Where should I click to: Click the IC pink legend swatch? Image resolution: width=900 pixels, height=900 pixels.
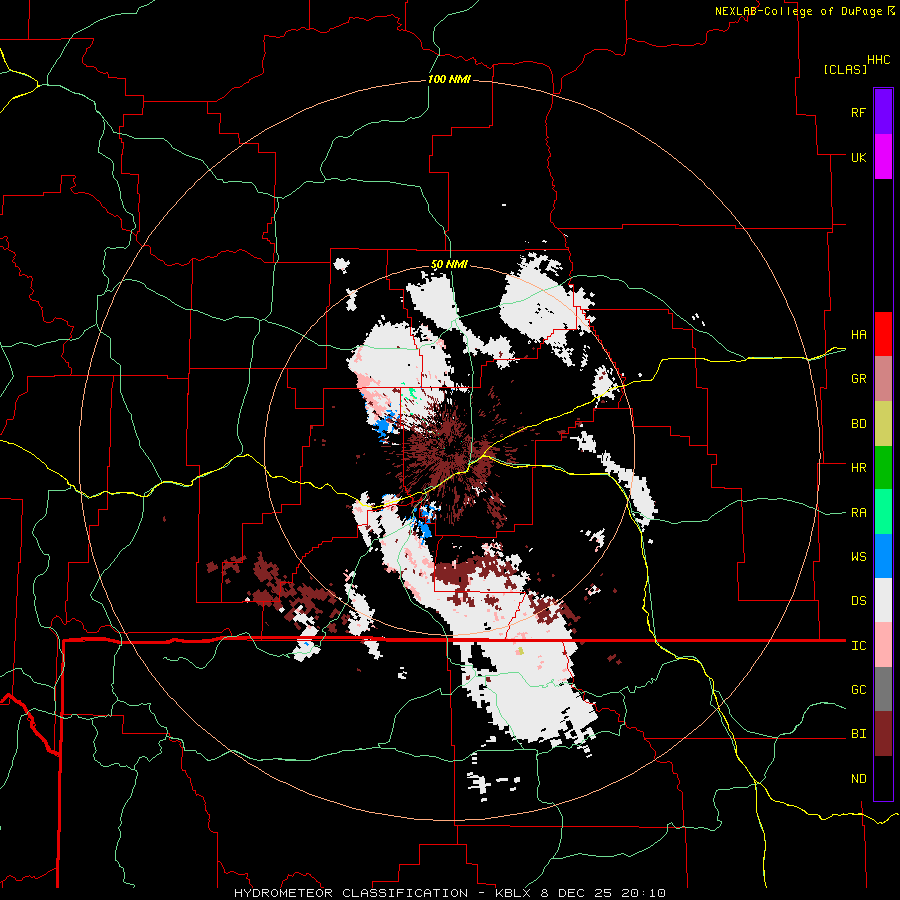click(883, 645)
